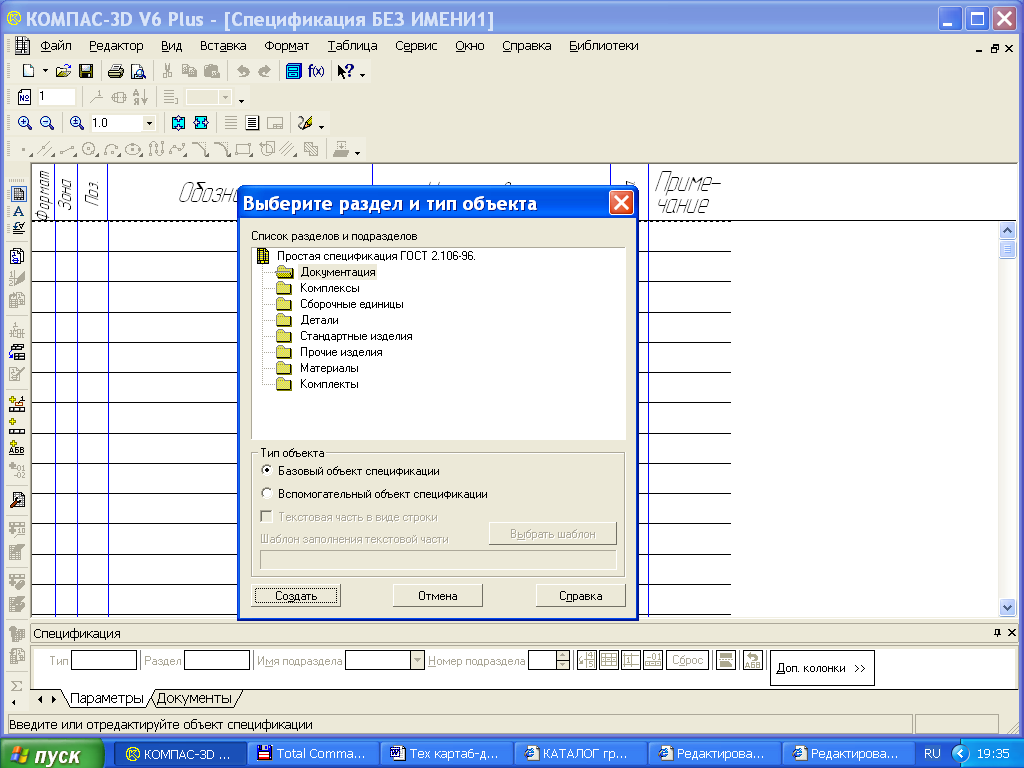Click the Zoom out magnifier icon

tap(47, 123)
